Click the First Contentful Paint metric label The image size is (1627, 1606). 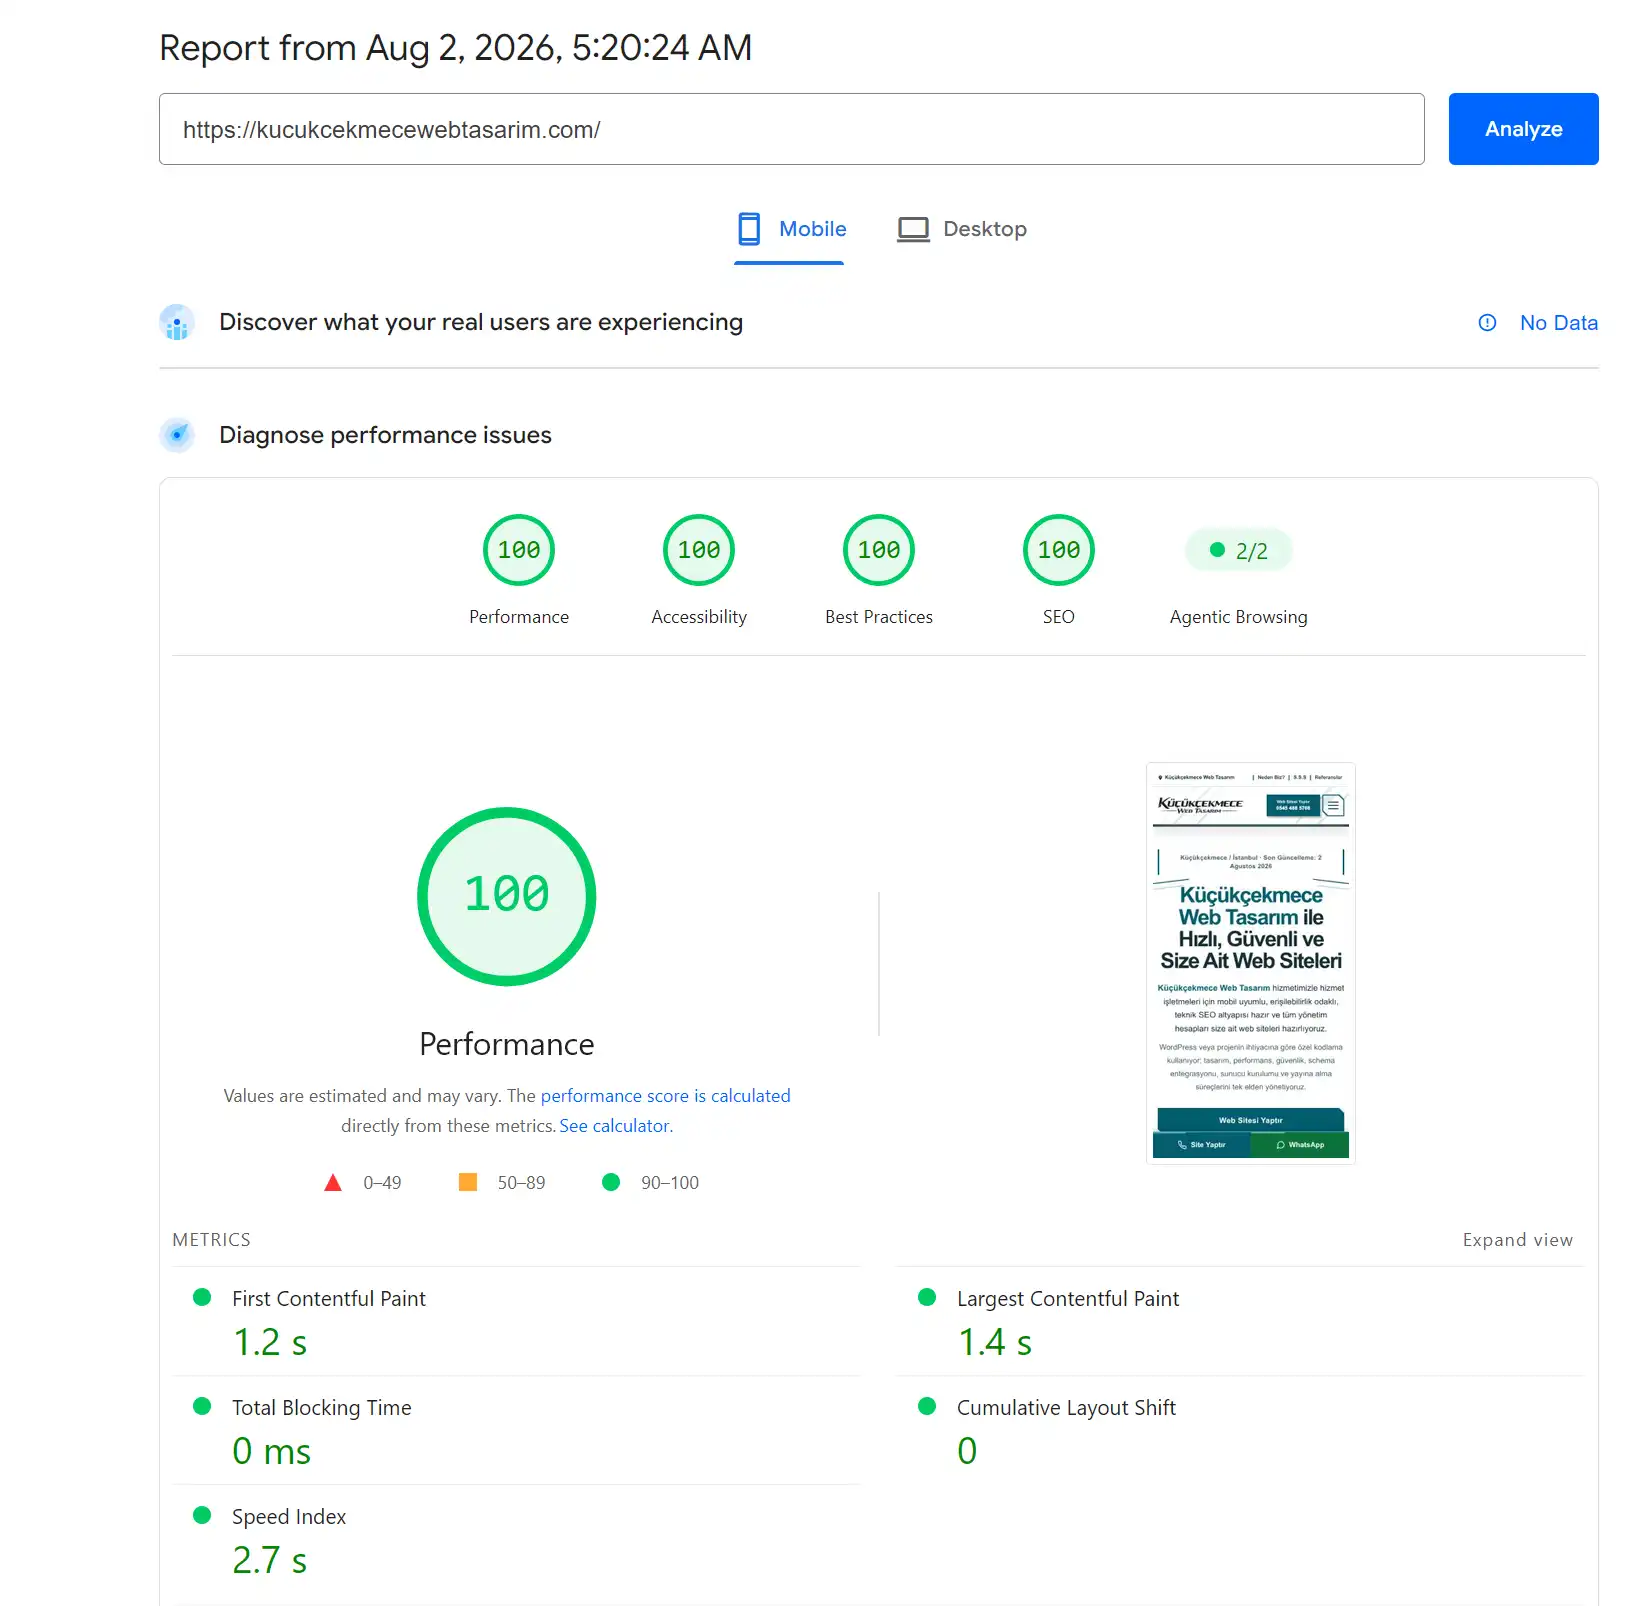[329, 1299]
